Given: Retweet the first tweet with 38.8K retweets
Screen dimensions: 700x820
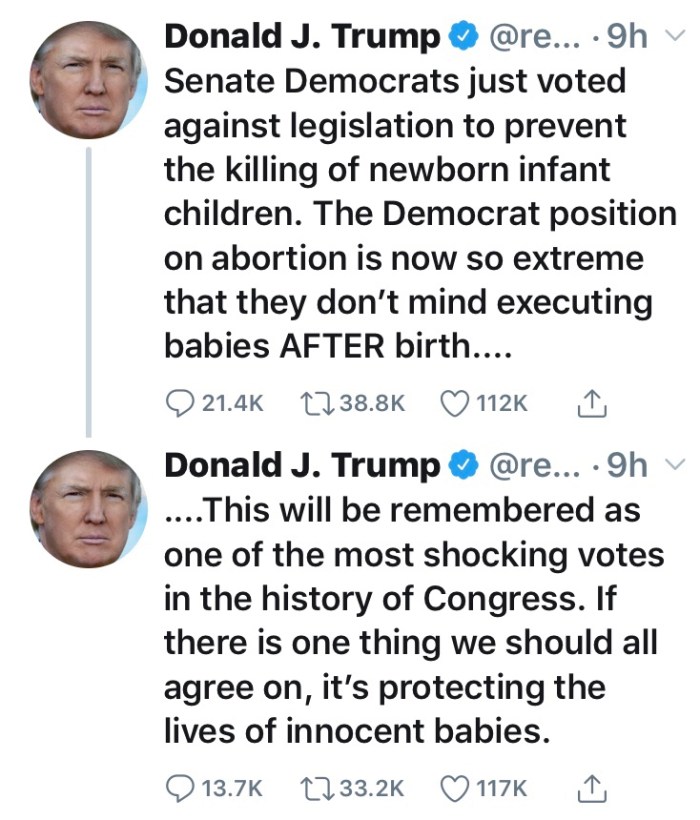Looking at the screenshot, I should point(317,403).
